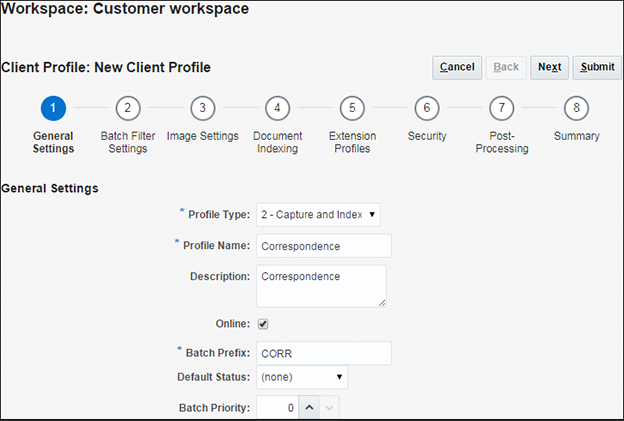This screenshot has width=624, height=421.
Task: Expand the Default Status dropdown
Action: point(302,378)
